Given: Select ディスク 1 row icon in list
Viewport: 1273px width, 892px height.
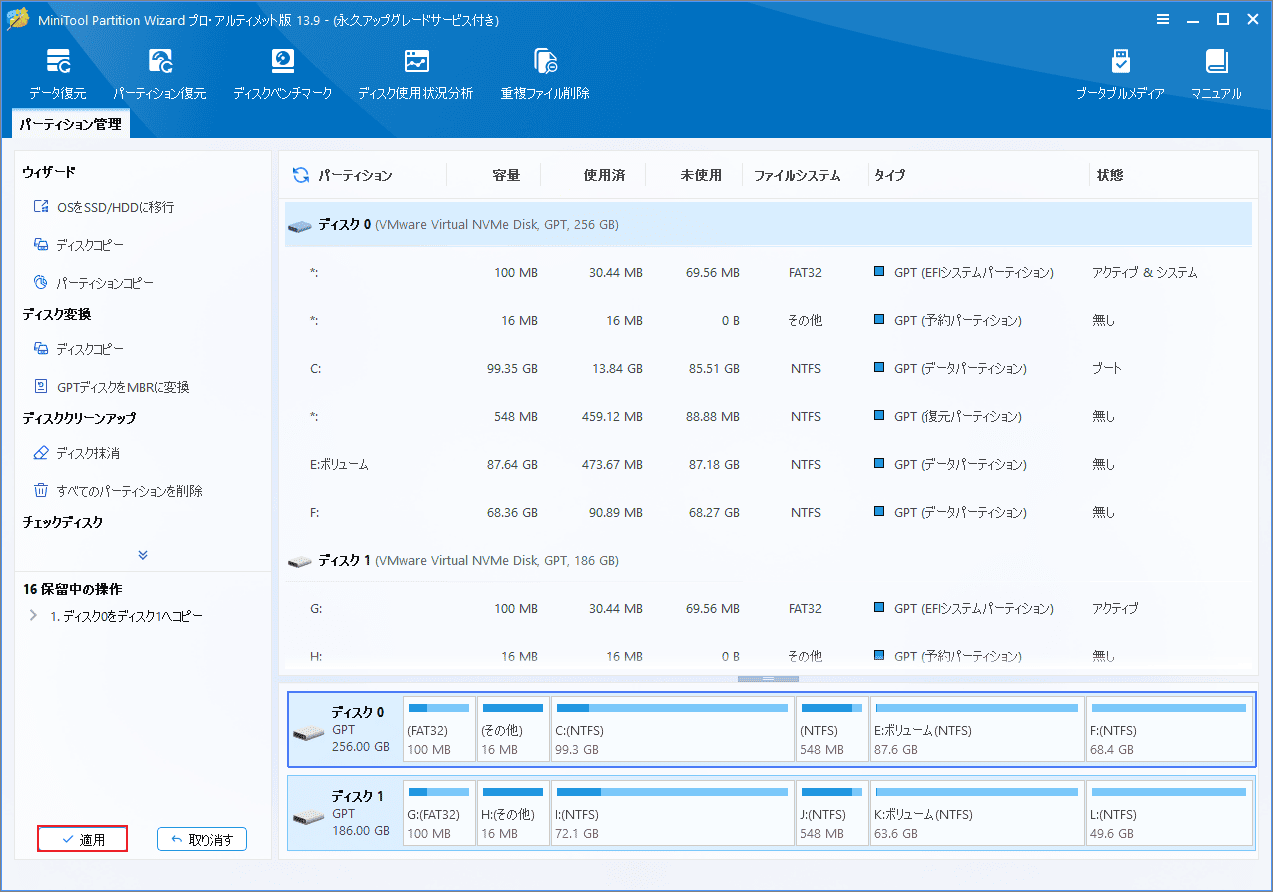Looking at the screenshot, I should 299,561.
